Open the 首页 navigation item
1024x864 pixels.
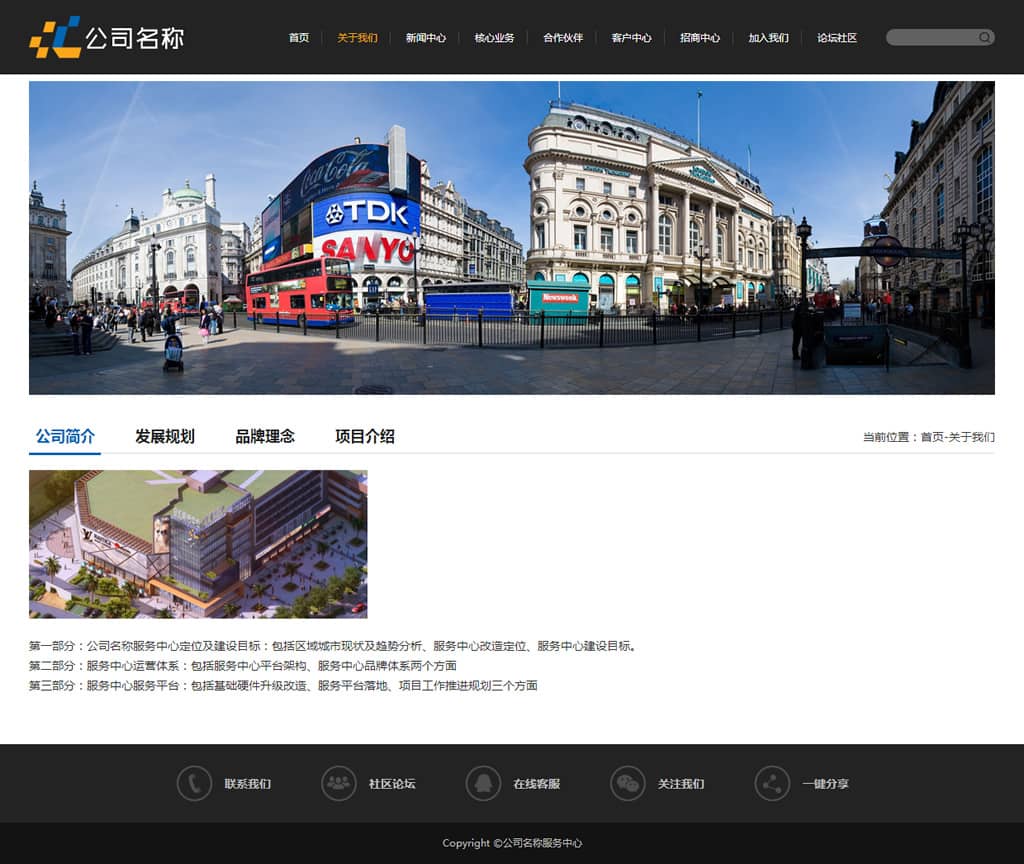tap(299, 38)
